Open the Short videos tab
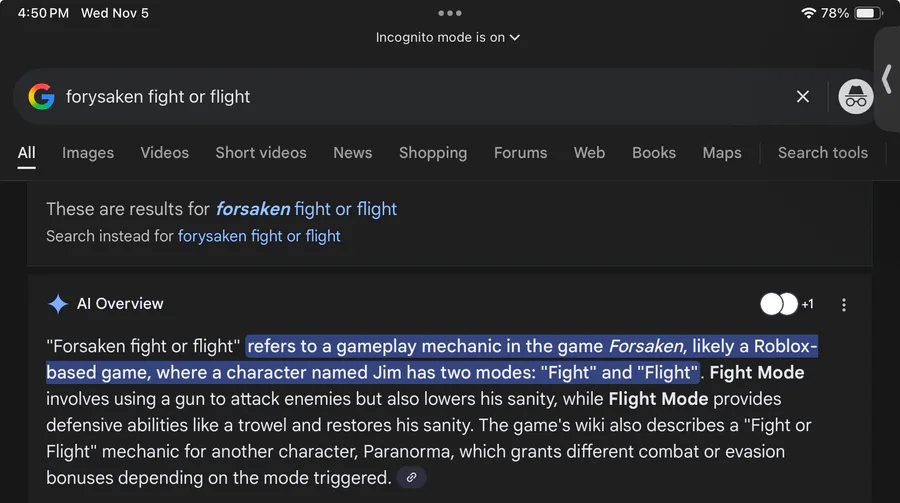Image resolution: width=900 pixels, height=503 pixels. [x=261, y=153]
